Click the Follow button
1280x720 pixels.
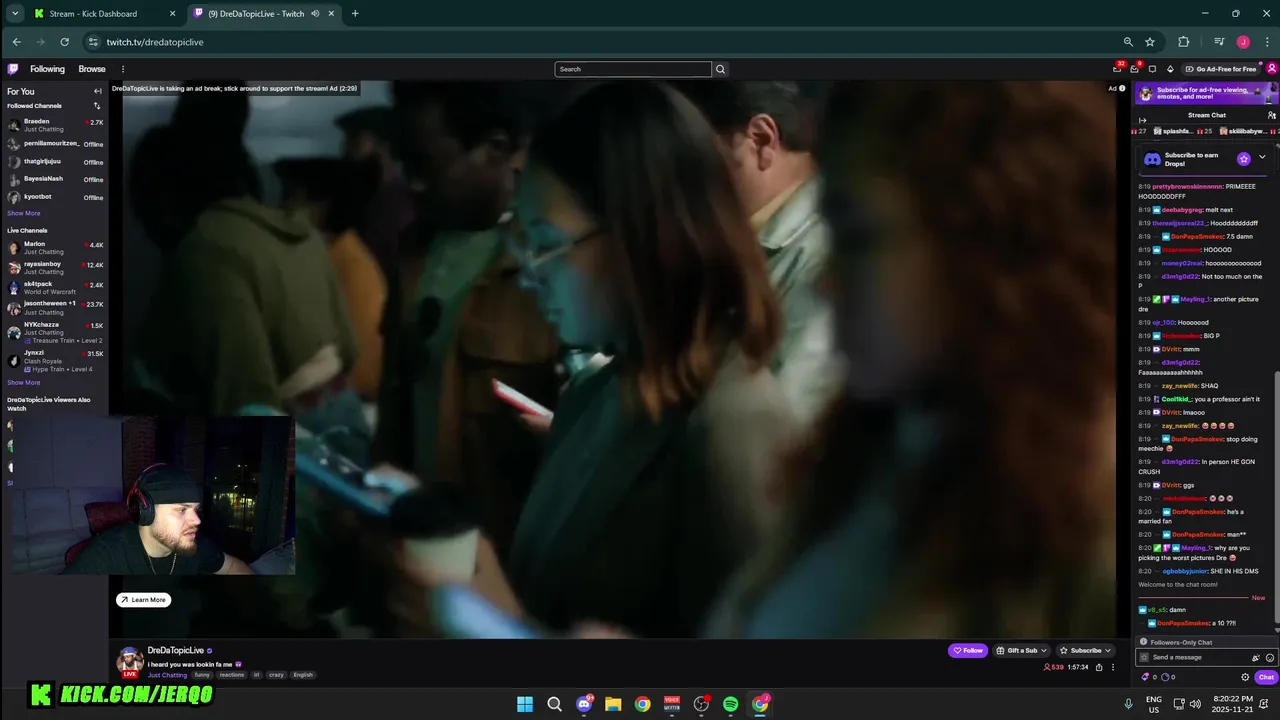click(967, 650)
